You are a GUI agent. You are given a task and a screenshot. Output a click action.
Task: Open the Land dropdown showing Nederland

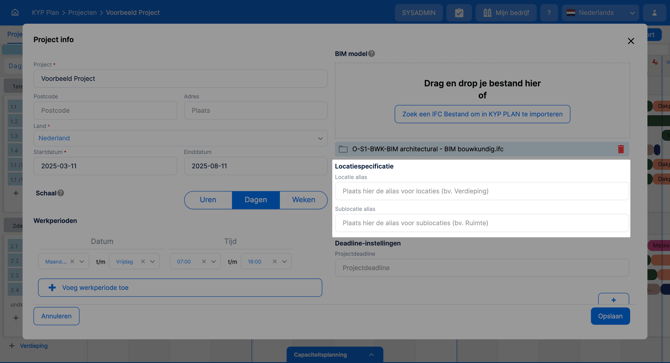(180, 138)
